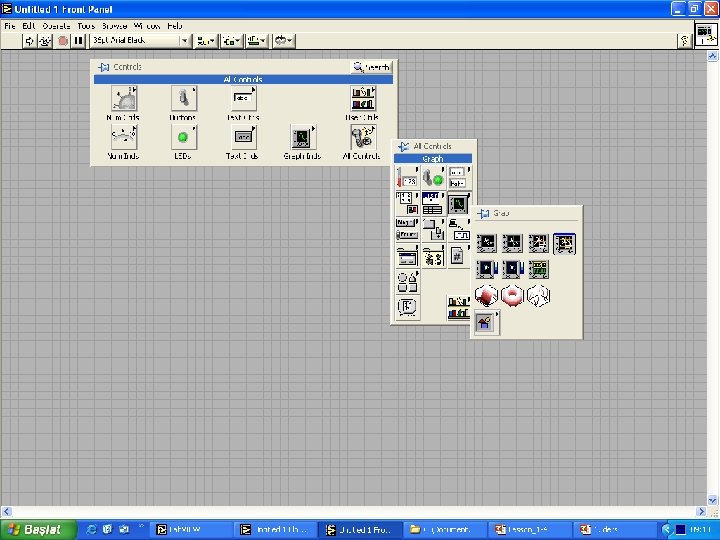Open the Operate menu
The height and width of the screenshot is (540, 720).
pyautogui.click(x=56, y=26)
